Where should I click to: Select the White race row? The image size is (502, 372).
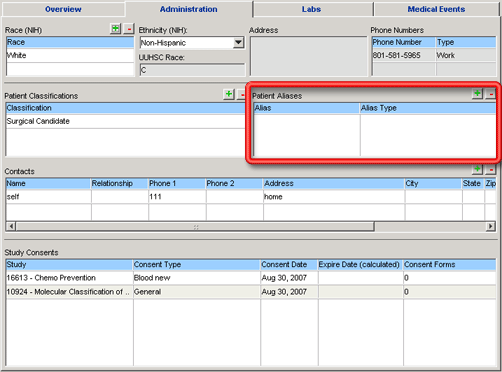coord(70,55)
